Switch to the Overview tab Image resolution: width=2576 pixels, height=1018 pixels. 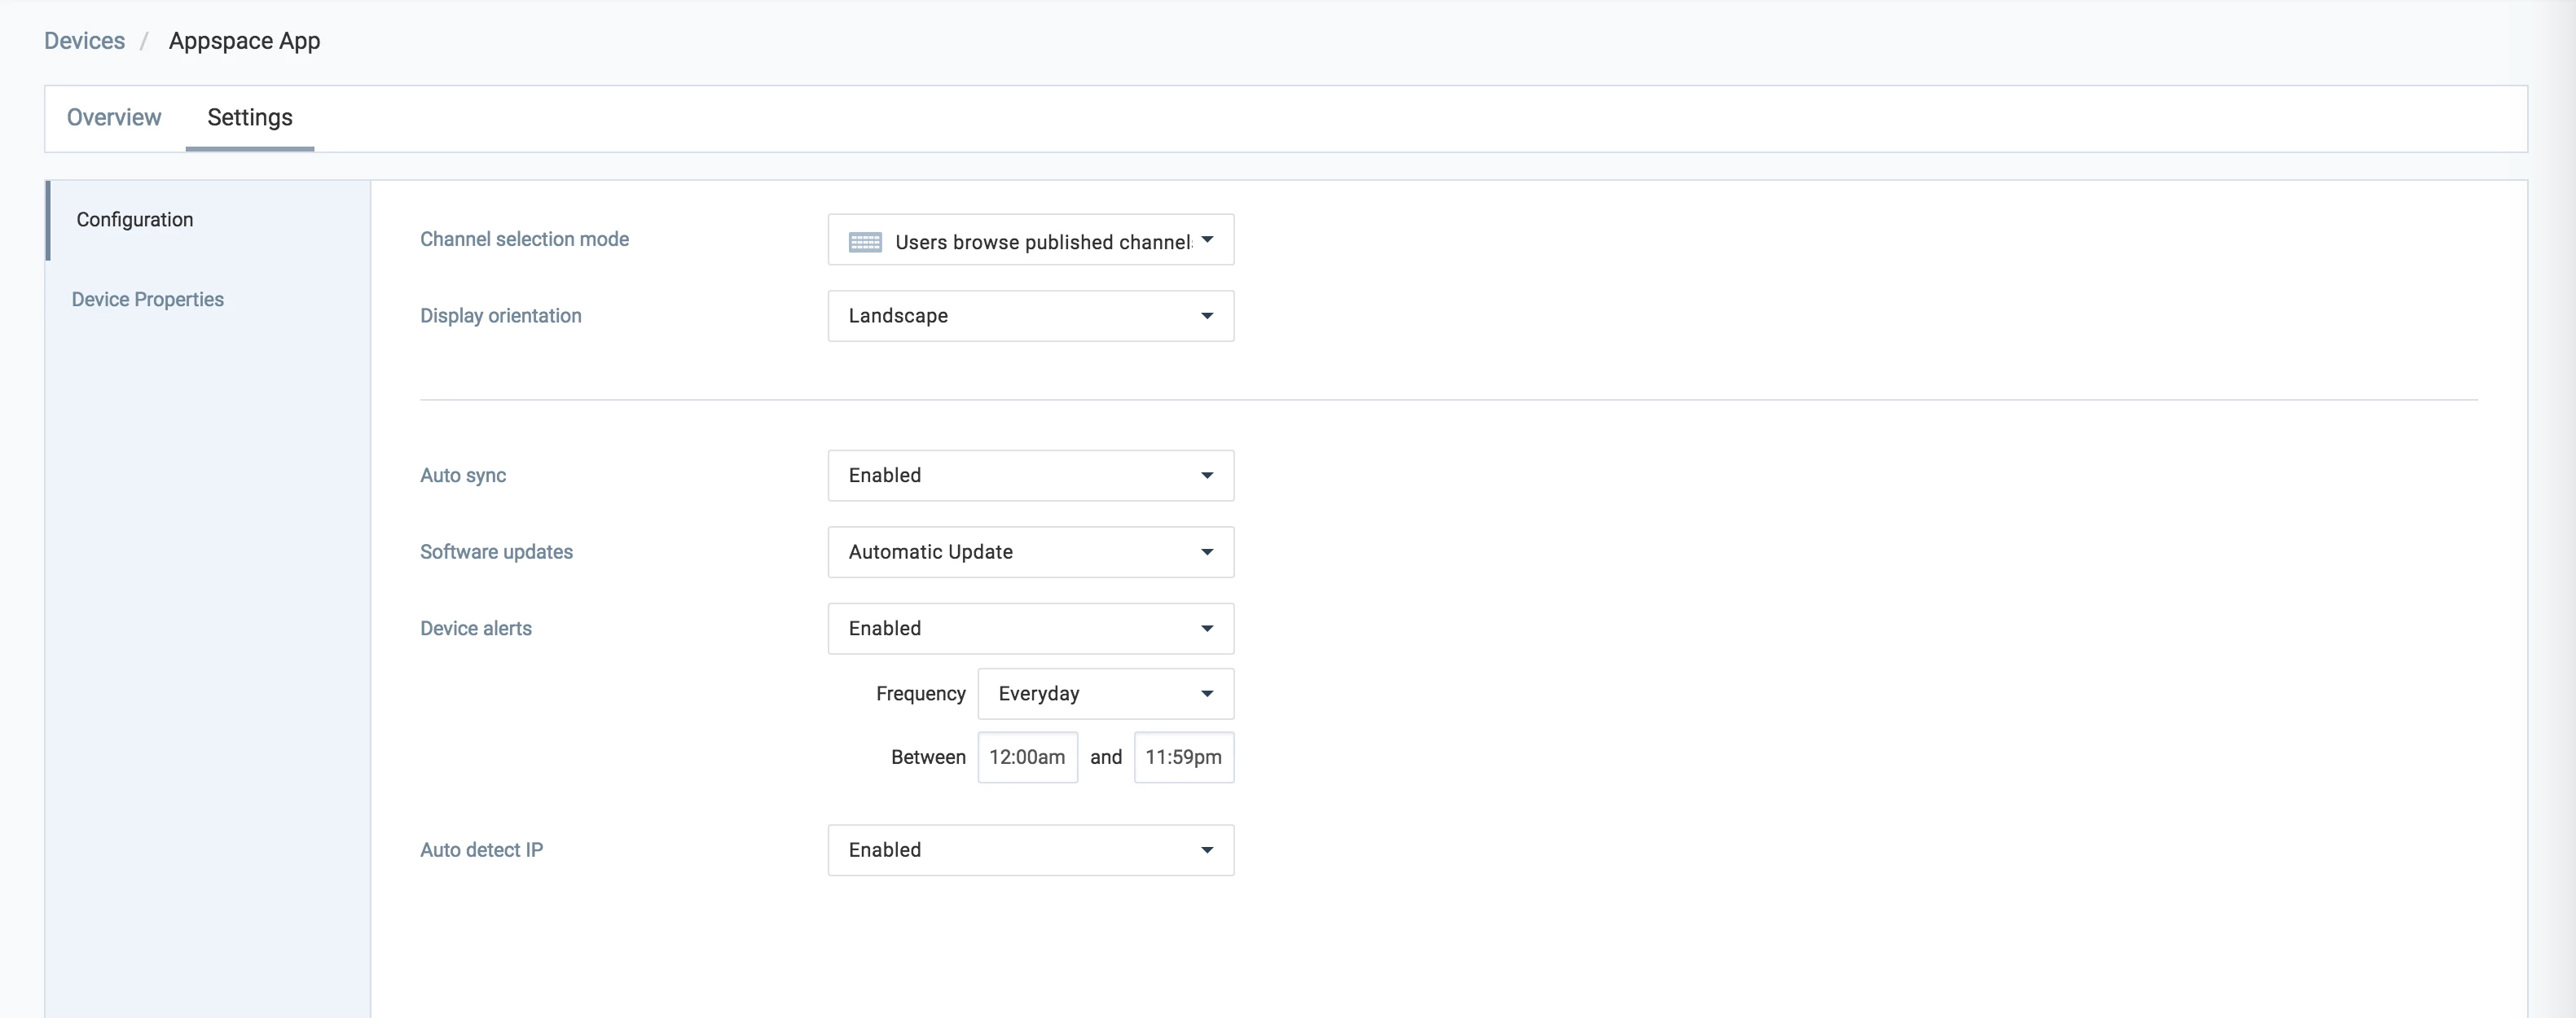point(114,118)
